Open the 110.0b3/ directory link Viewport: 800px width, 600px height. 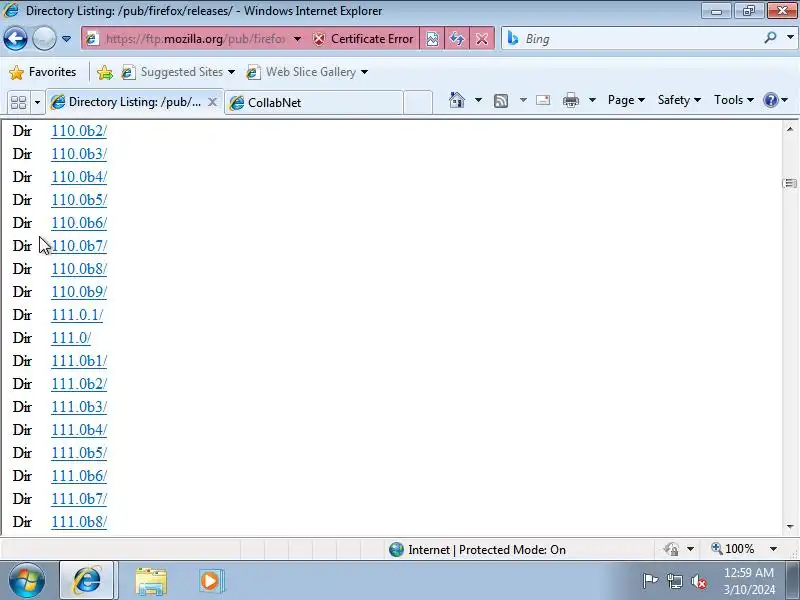(79, 154)
